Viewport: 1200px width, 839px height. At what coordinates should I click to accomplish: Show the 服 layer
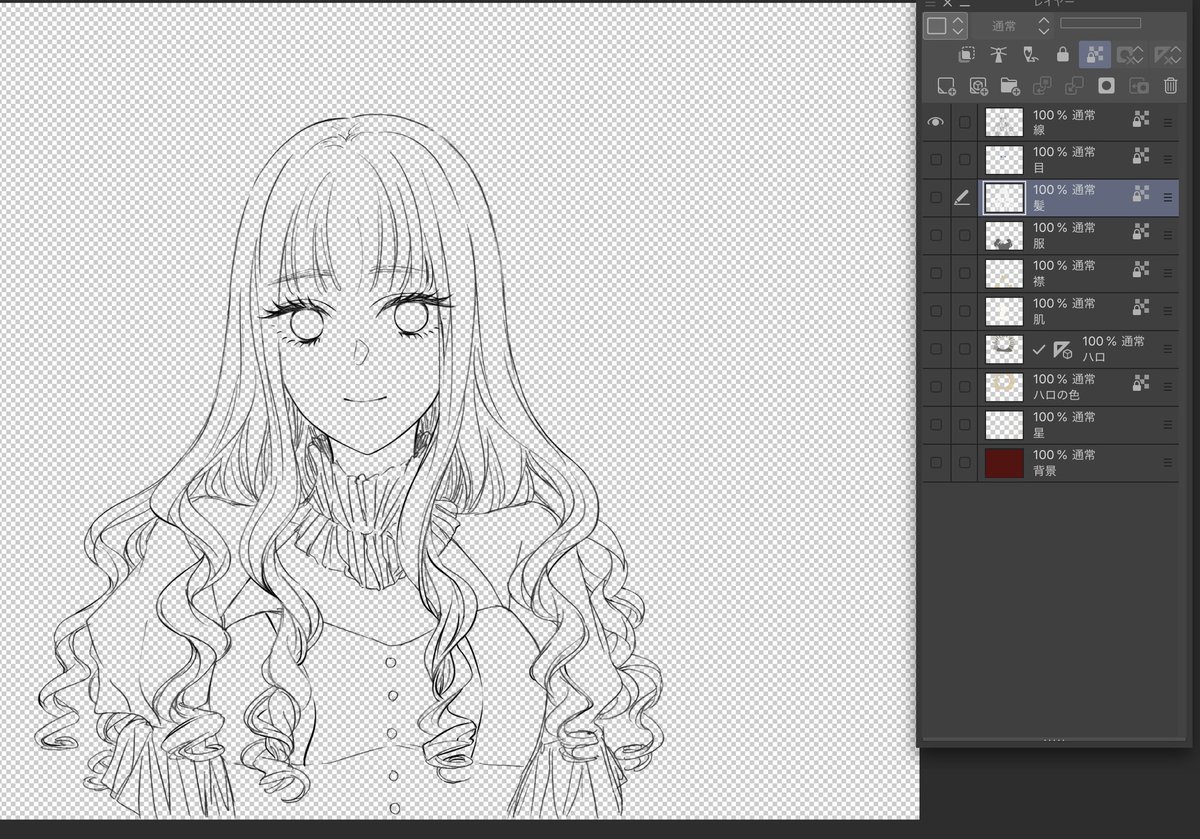tap(935, 236)
